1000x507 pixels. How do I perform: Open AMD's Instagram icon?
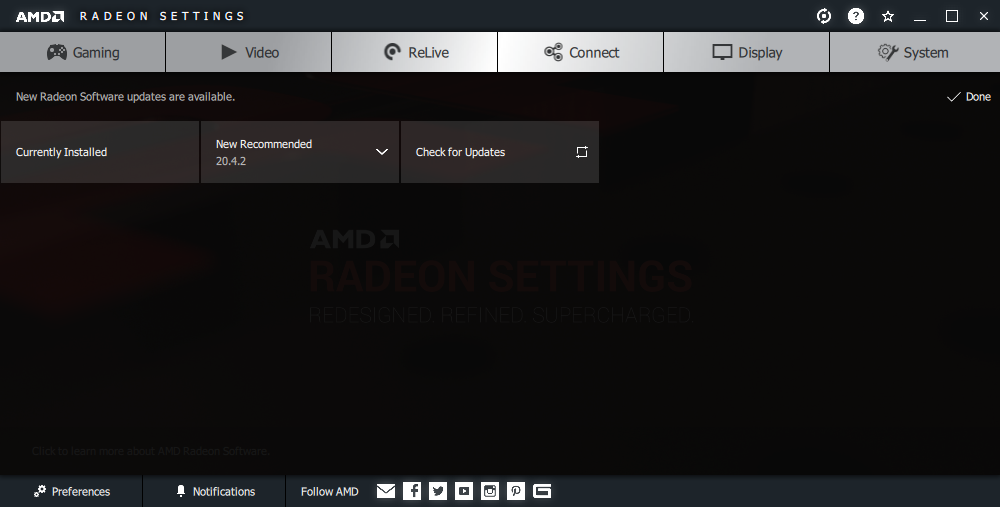[490, 491]
